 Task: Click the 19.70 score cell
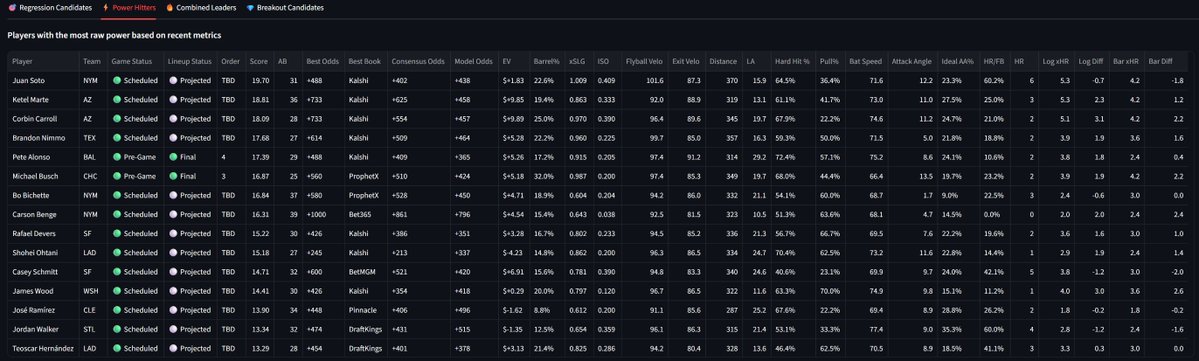click(x=259, y=80)
